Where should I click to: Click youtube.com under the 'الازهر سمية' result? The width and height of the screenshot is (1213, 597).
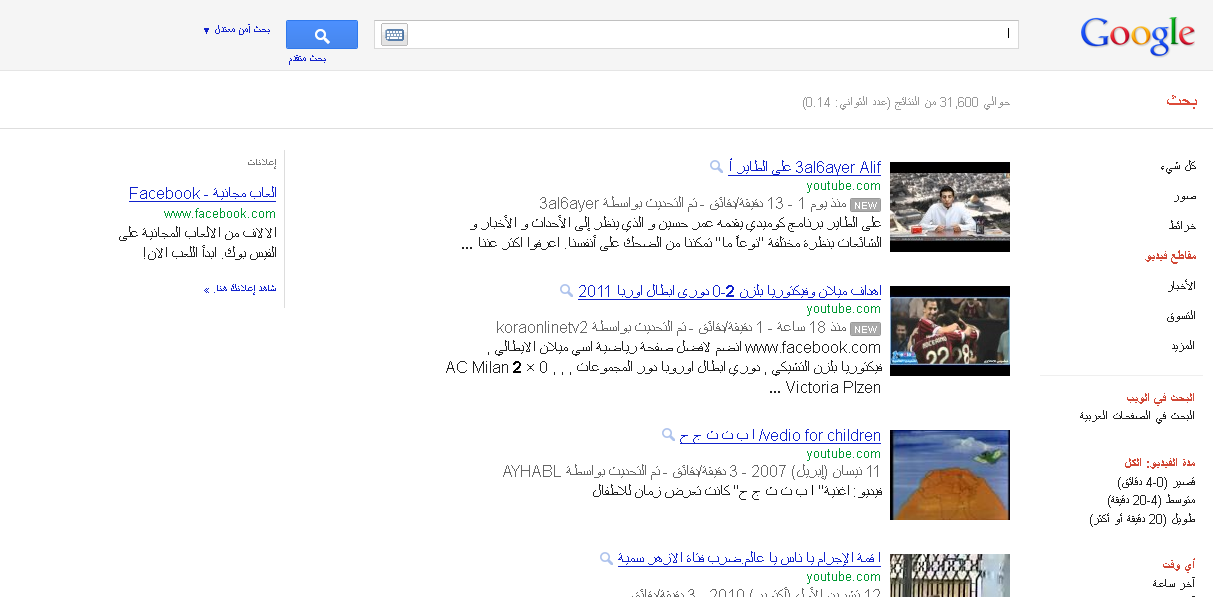click(844, 577)
